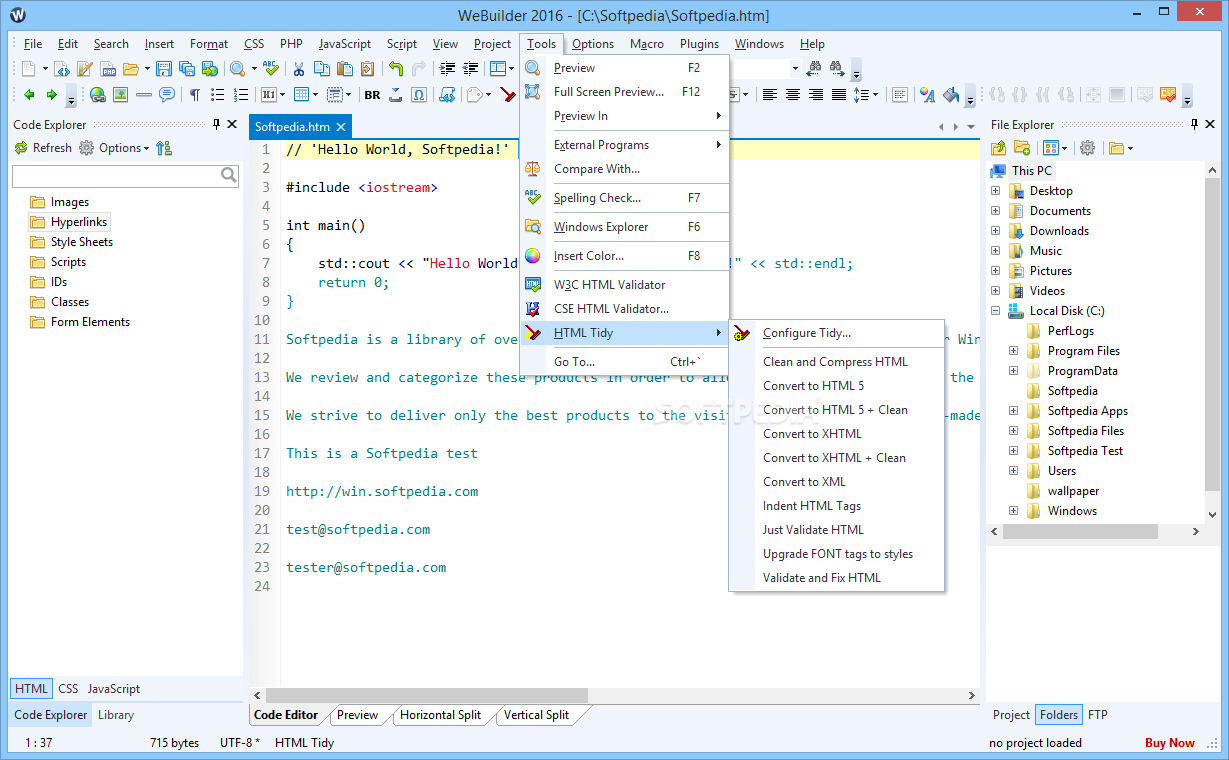Open the special character omega tool
The image size is (1229, 760).
point(419,95)
